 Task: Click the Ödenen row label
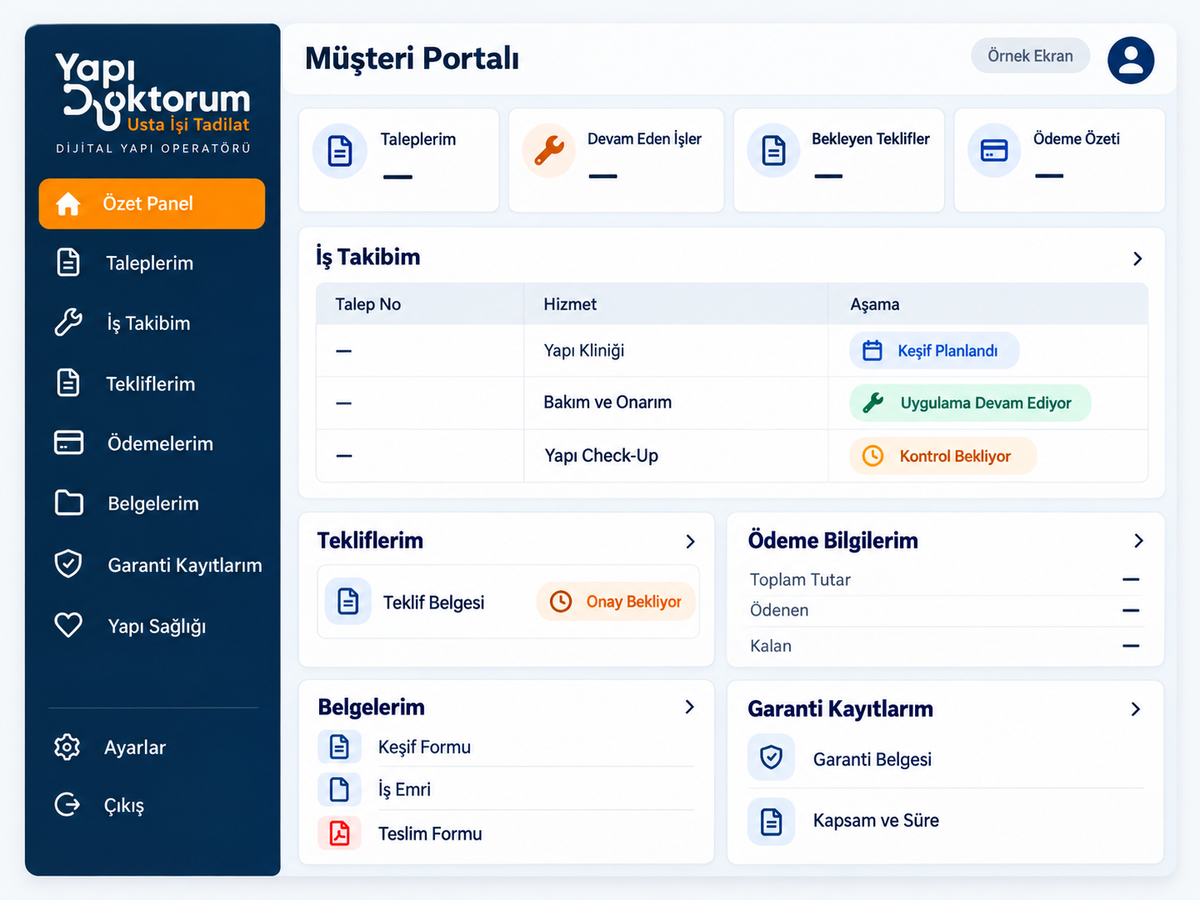(779, 610)
